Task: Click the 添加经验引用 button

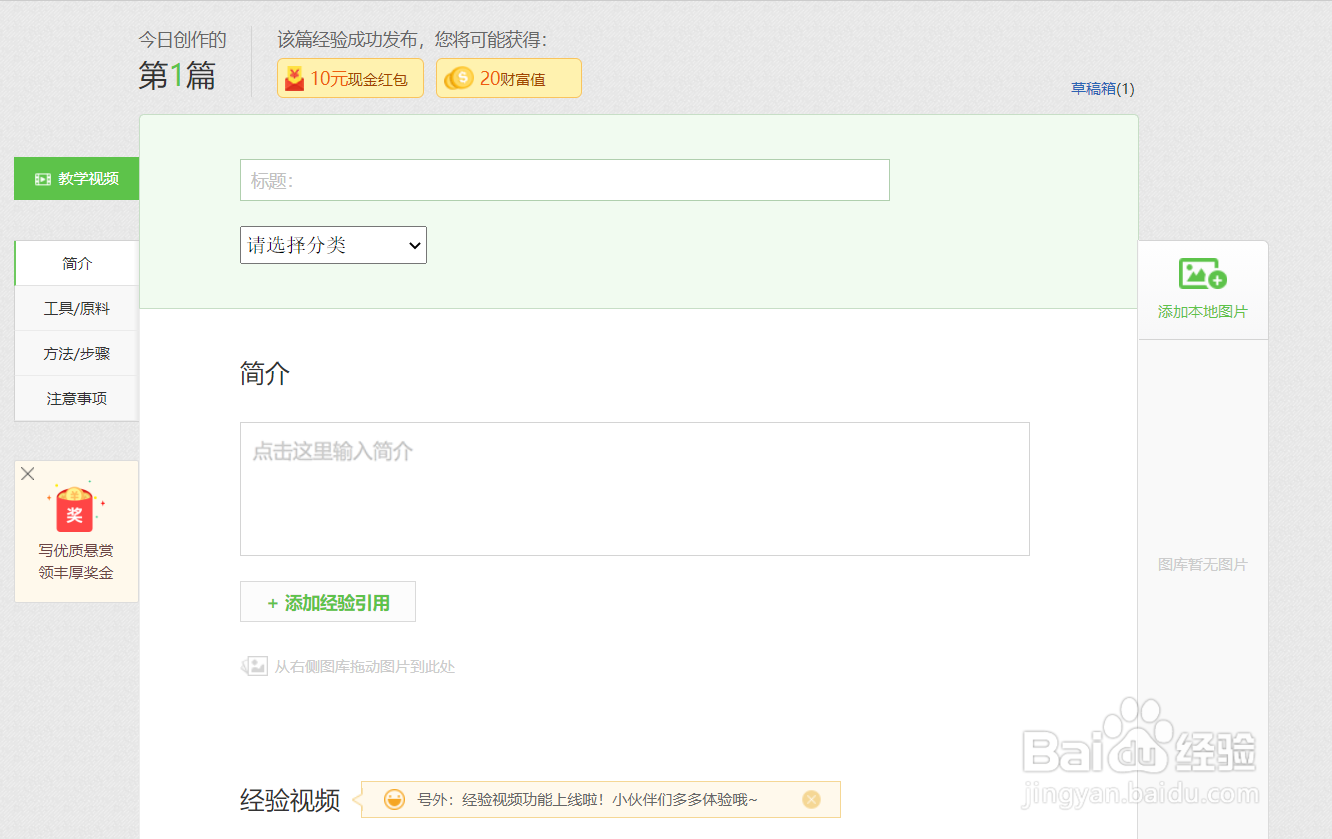Action: pos(327,601)
